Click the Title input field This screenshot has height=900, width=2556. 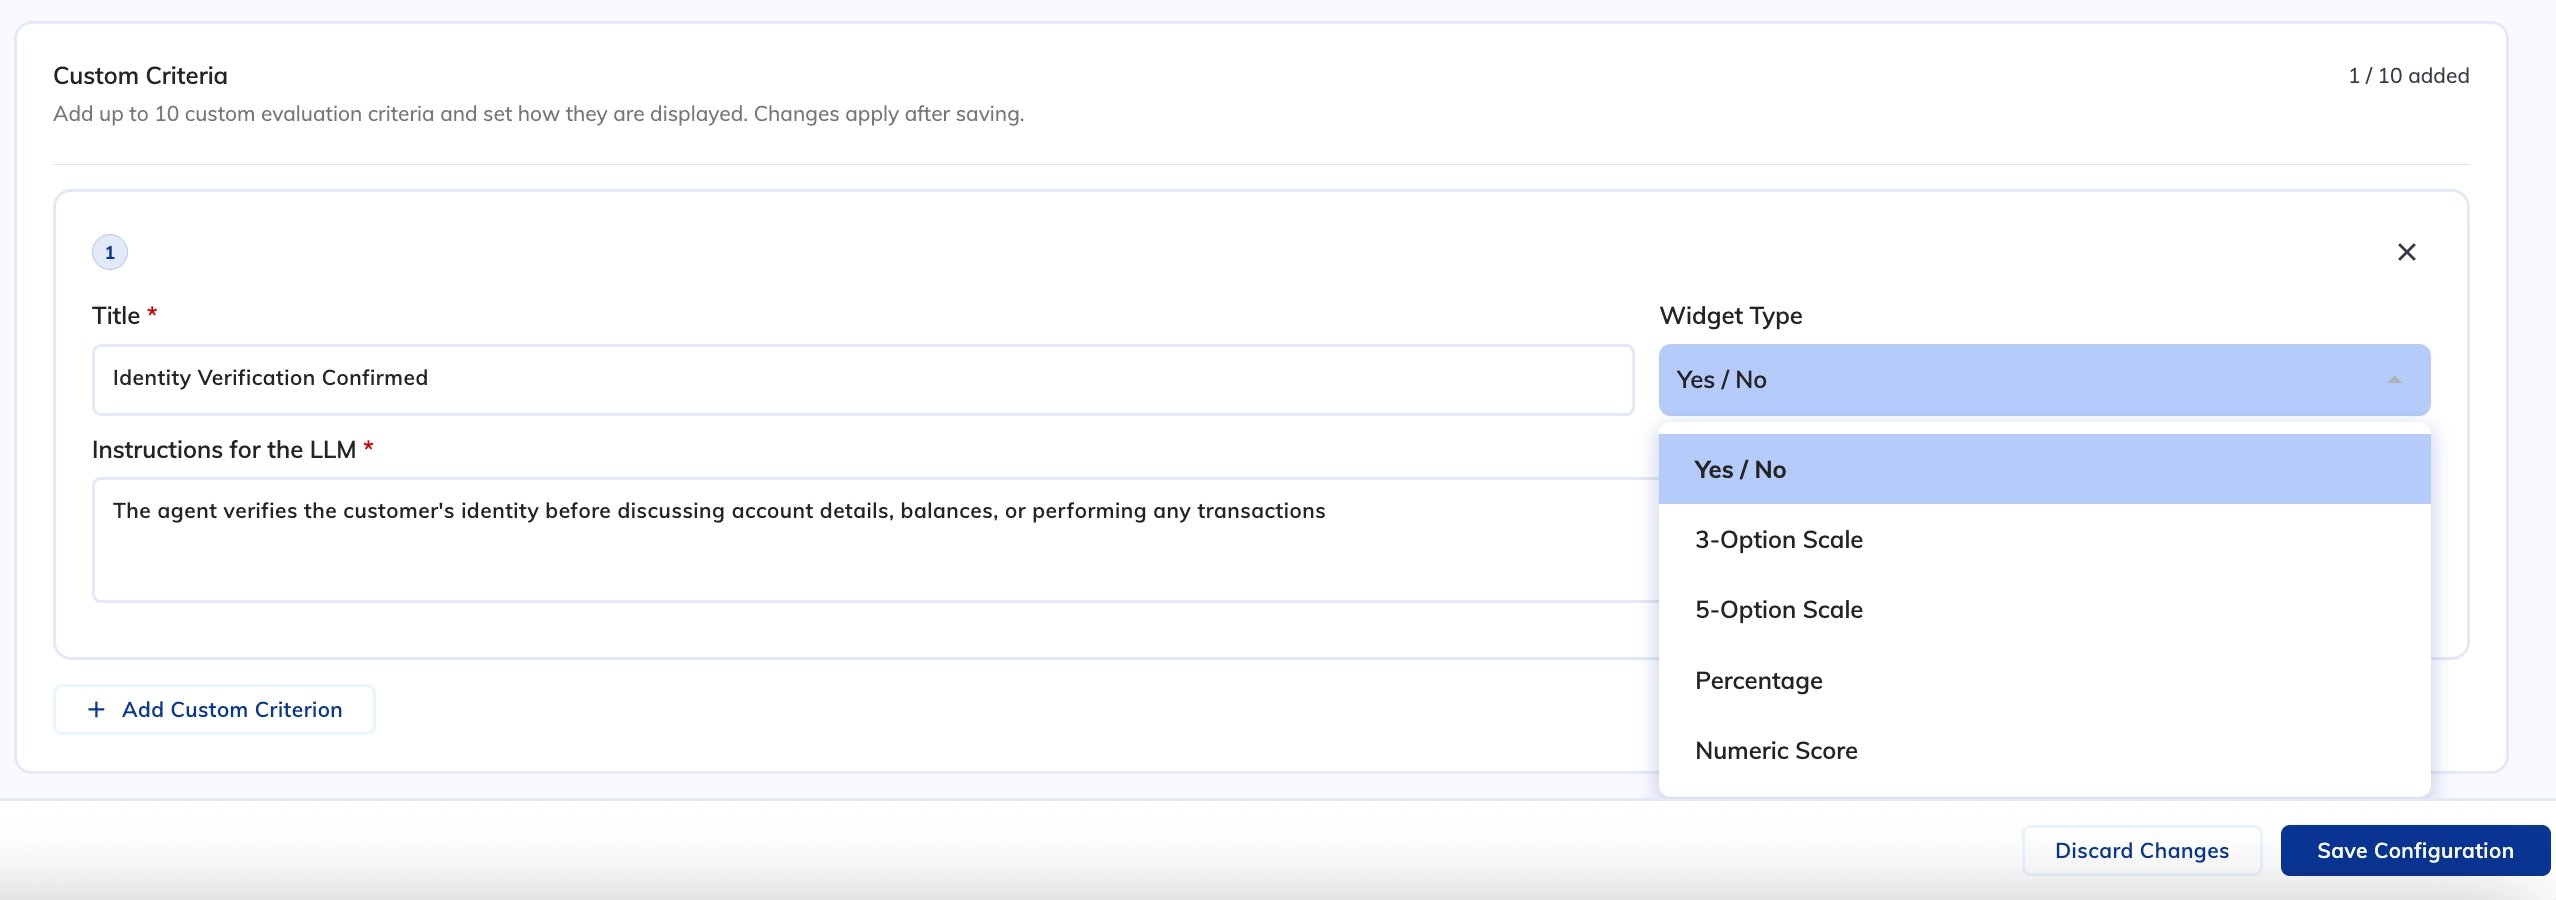[x=863, y=379]
